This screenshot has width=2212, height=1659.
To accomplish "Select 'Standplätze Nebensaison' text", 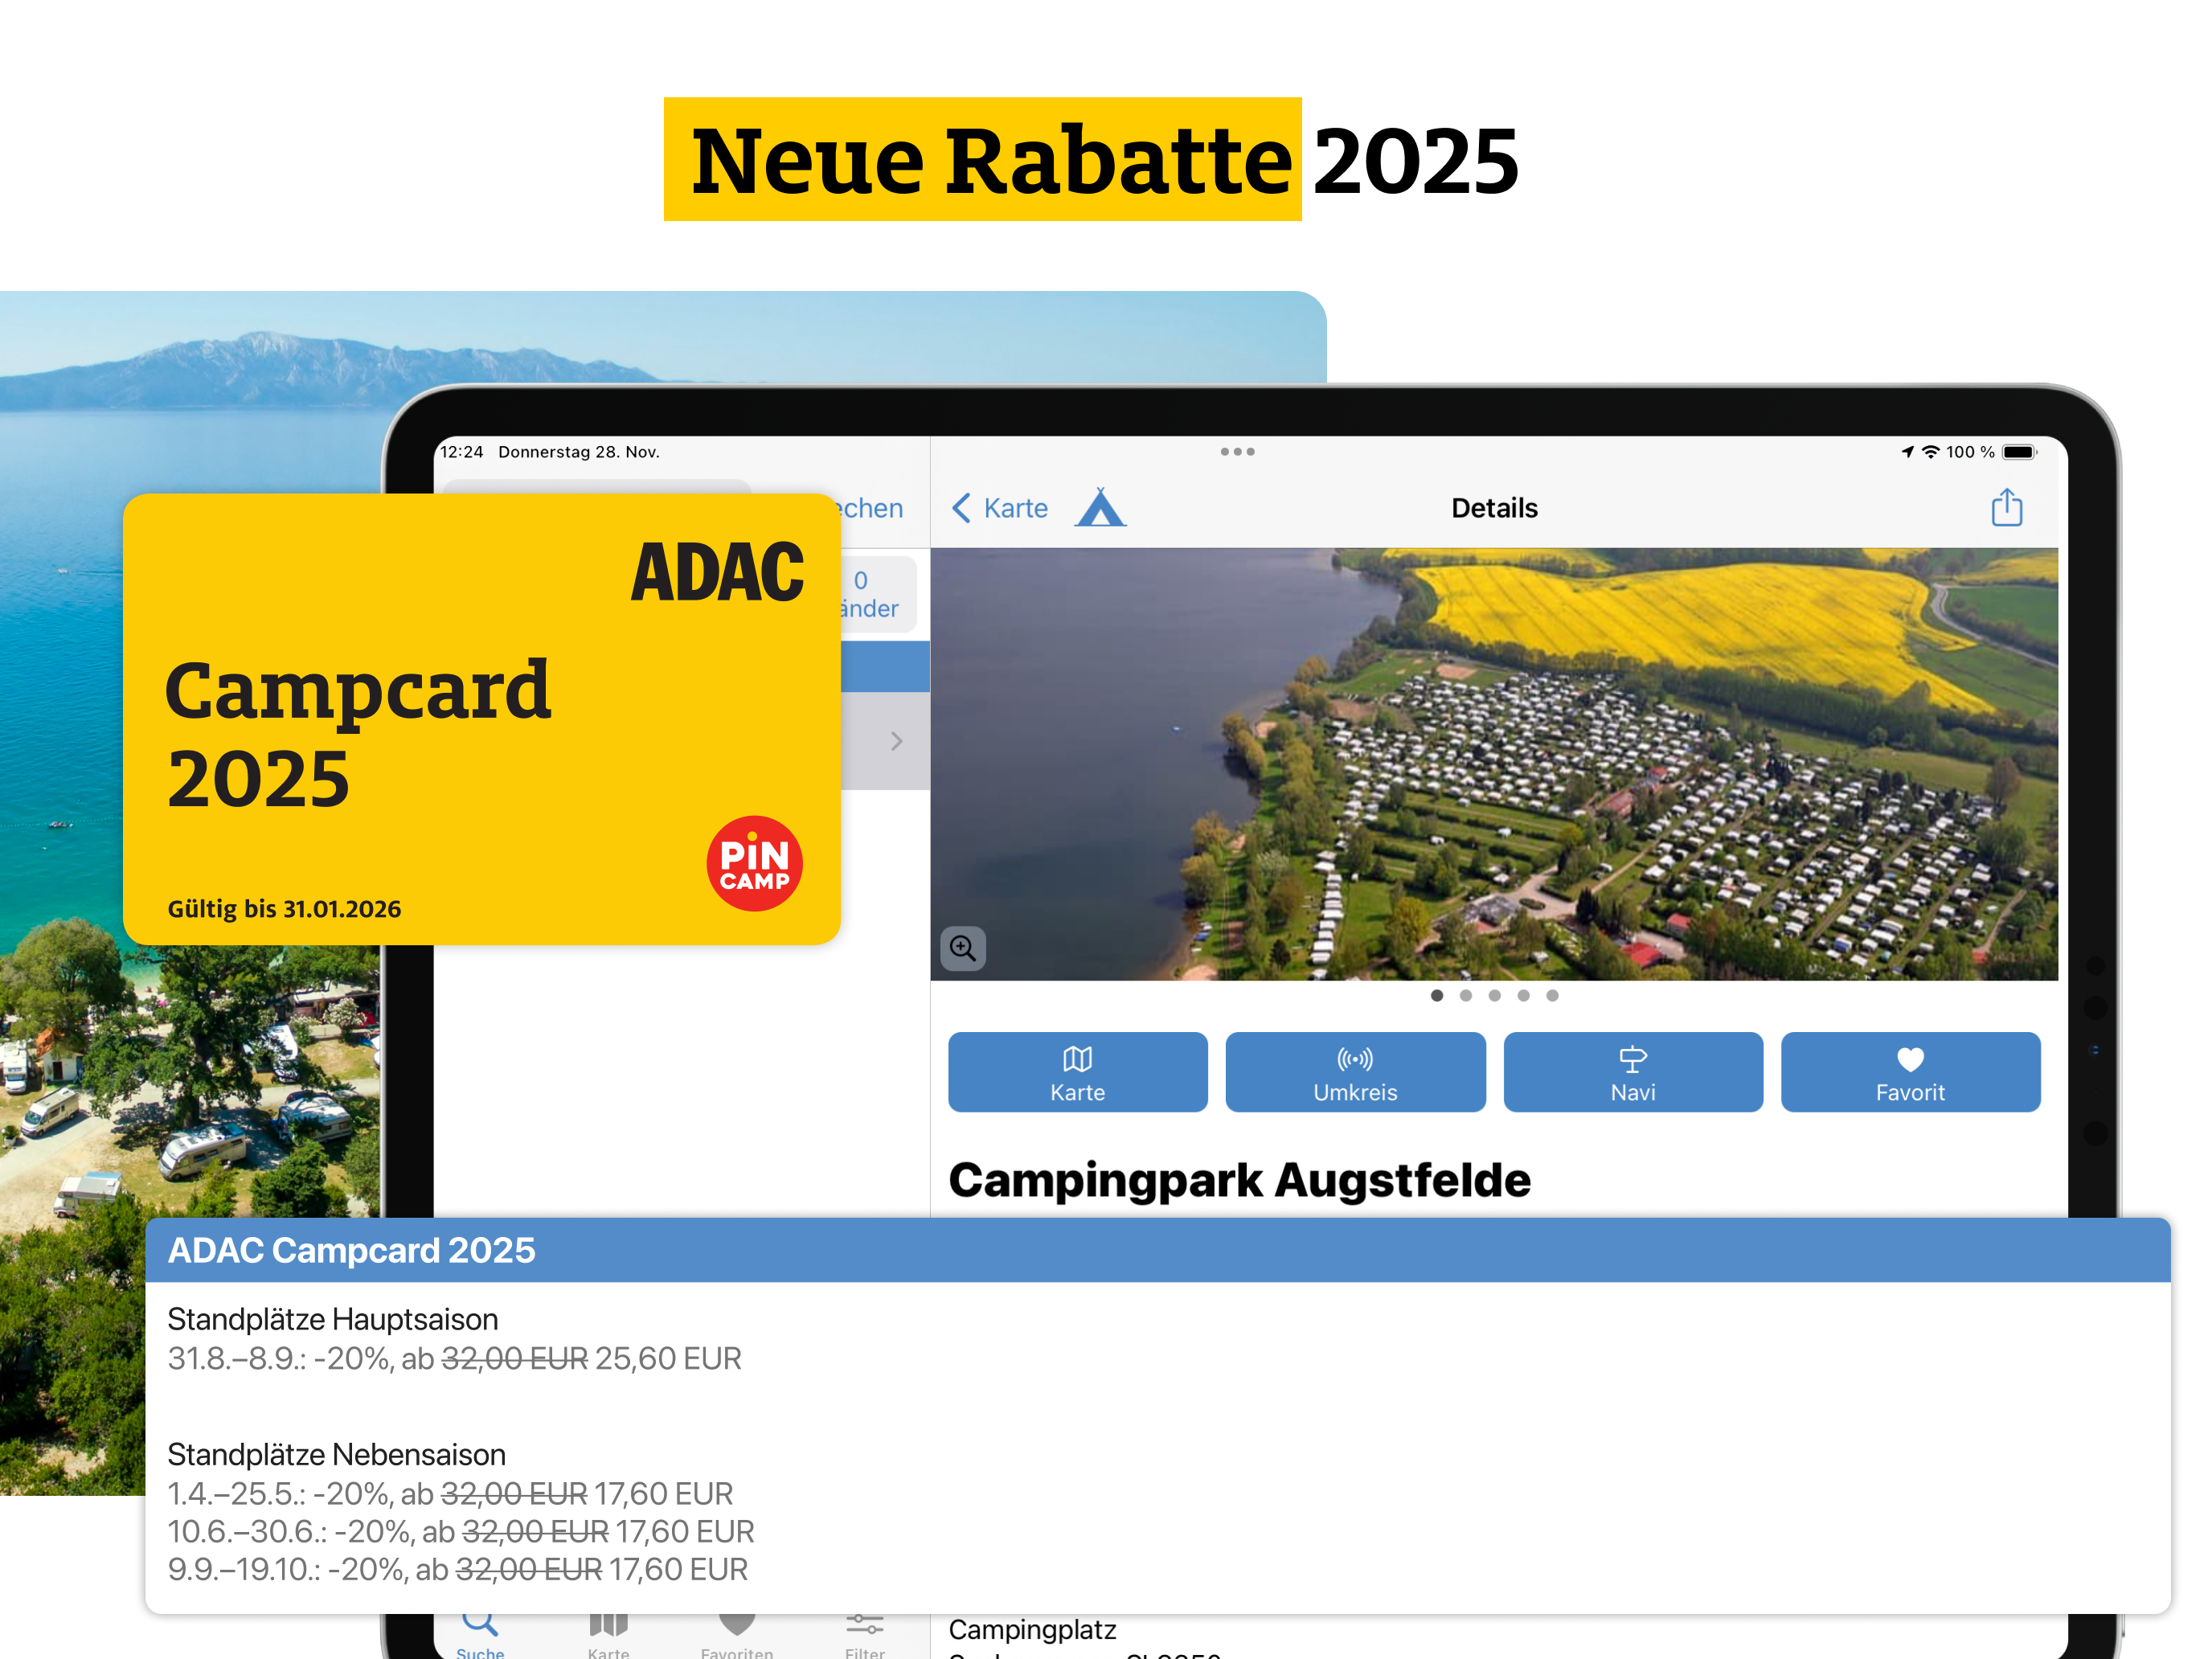I will pos(336,1454).
